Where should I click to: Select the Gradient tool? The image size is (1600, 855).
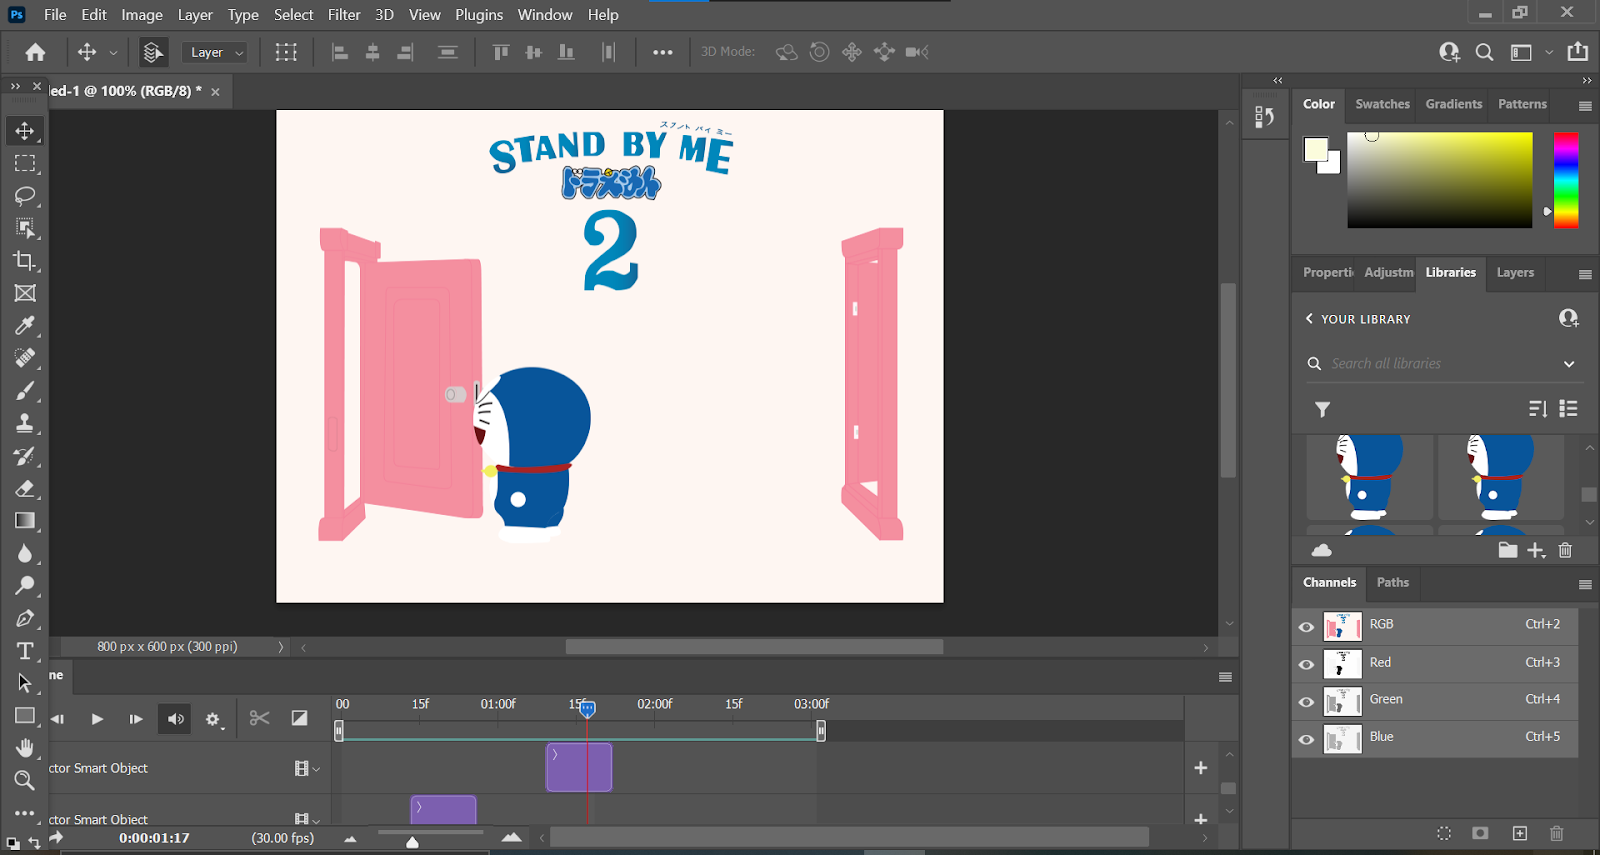coord(25,521)
